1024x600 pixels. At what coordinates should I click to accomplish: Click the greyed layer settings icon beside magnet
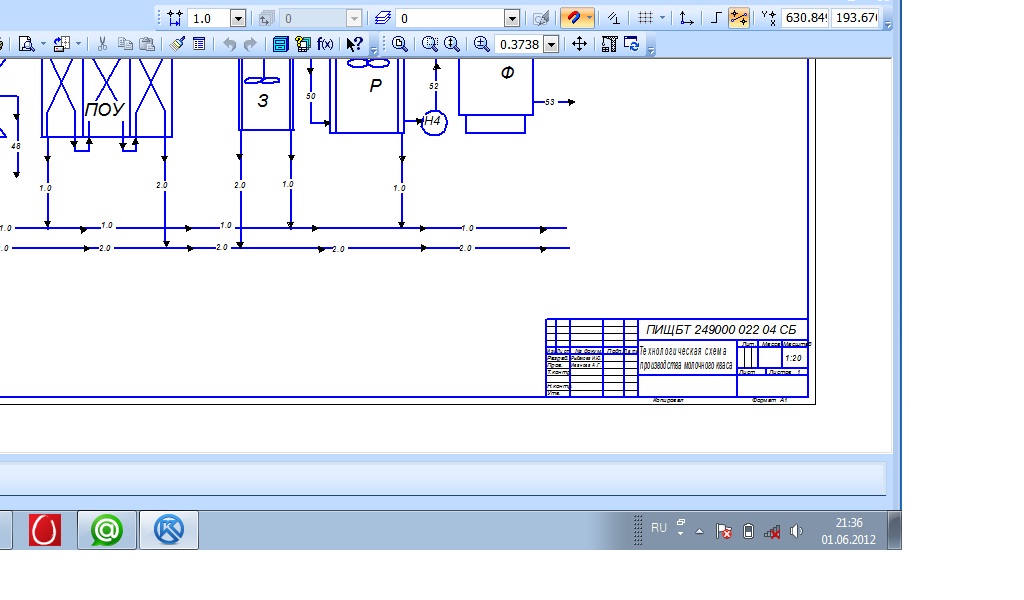(541, 18)
